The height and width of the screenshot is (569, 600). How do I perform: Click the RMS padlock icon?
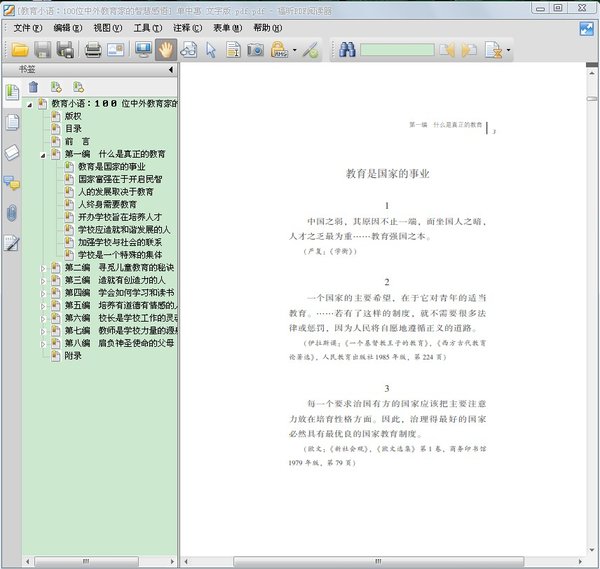click(x=279, y=50)
